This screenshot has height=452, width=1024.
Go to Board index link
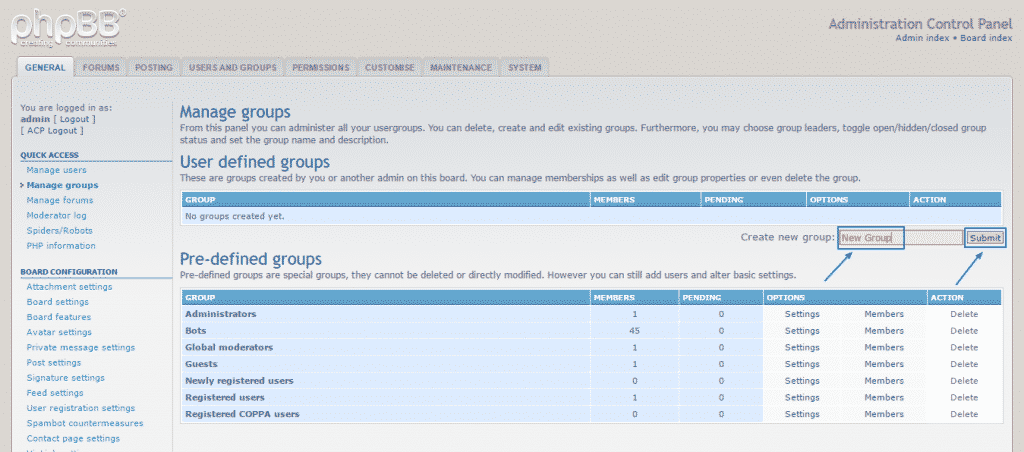(986, 38)
